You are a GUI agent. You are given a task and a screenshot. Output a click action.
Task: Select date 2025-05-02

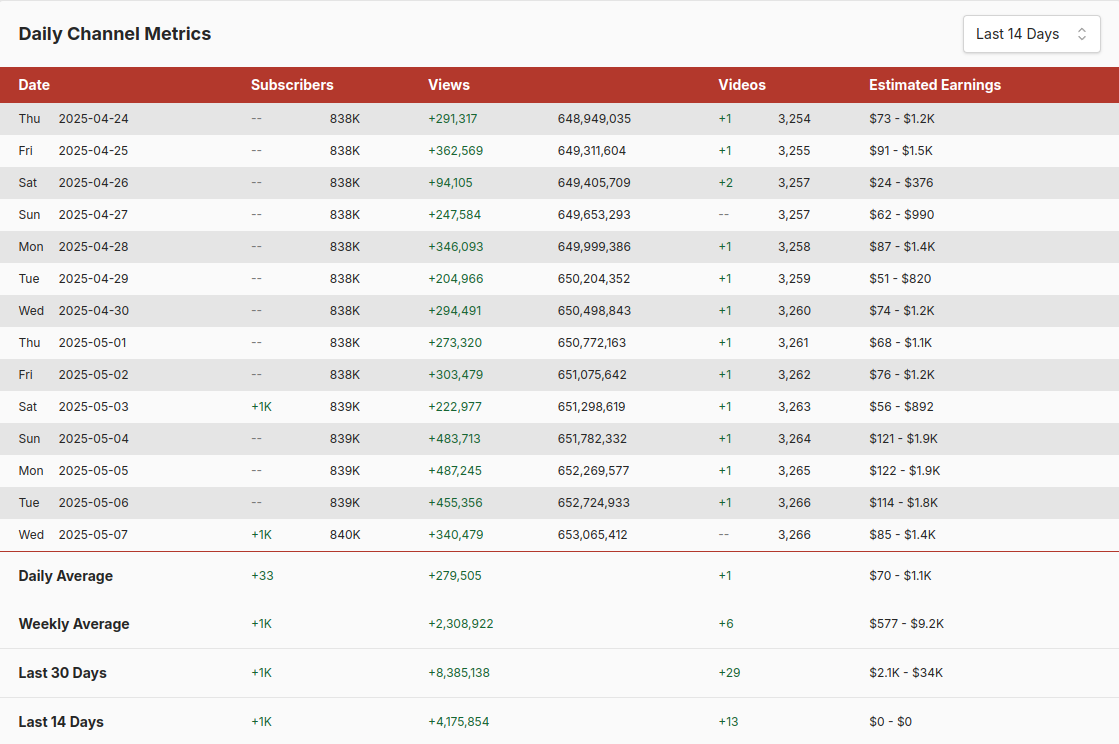[93, 375]
